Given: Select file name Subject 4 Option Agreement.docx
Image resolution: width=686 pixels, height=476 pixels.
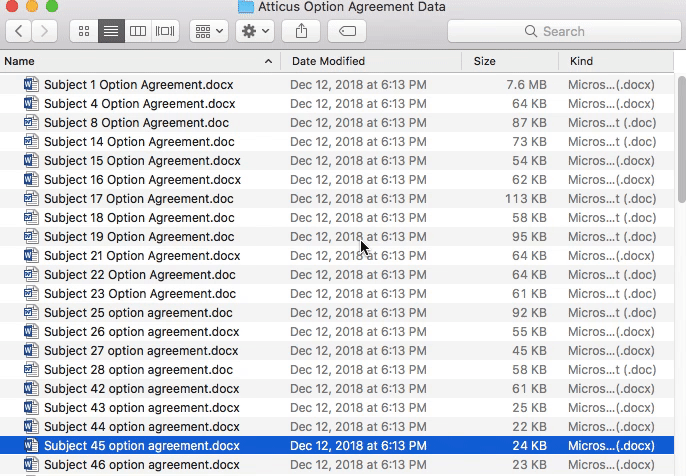Looking at the screenshot, I should pos(140,104).
